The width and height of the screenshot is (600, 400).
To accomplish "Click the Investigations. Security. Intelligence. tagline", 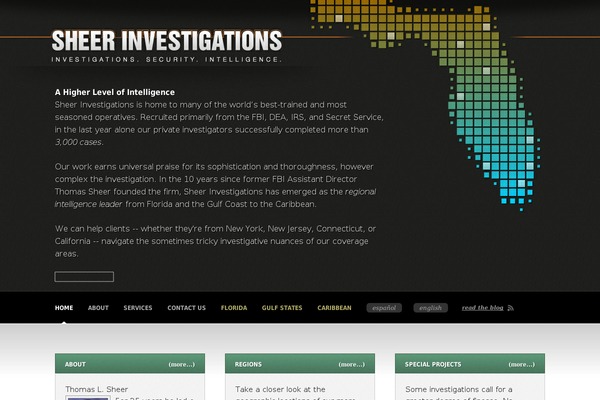I will click(x=167, y=59).
